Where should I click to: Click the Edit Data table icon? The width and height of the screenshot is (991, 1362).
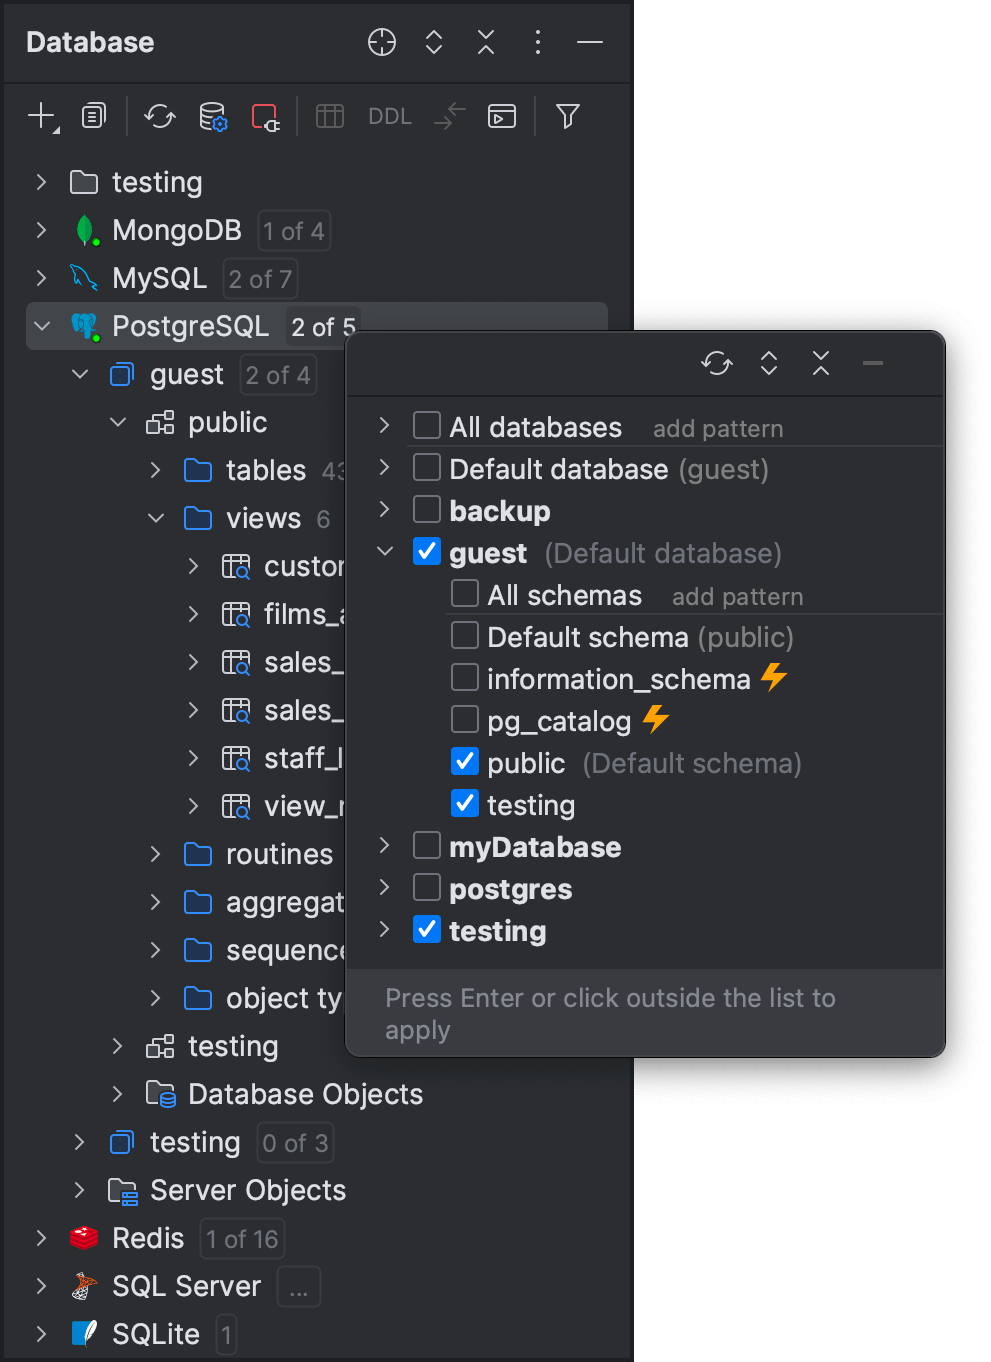coord(330,117)
